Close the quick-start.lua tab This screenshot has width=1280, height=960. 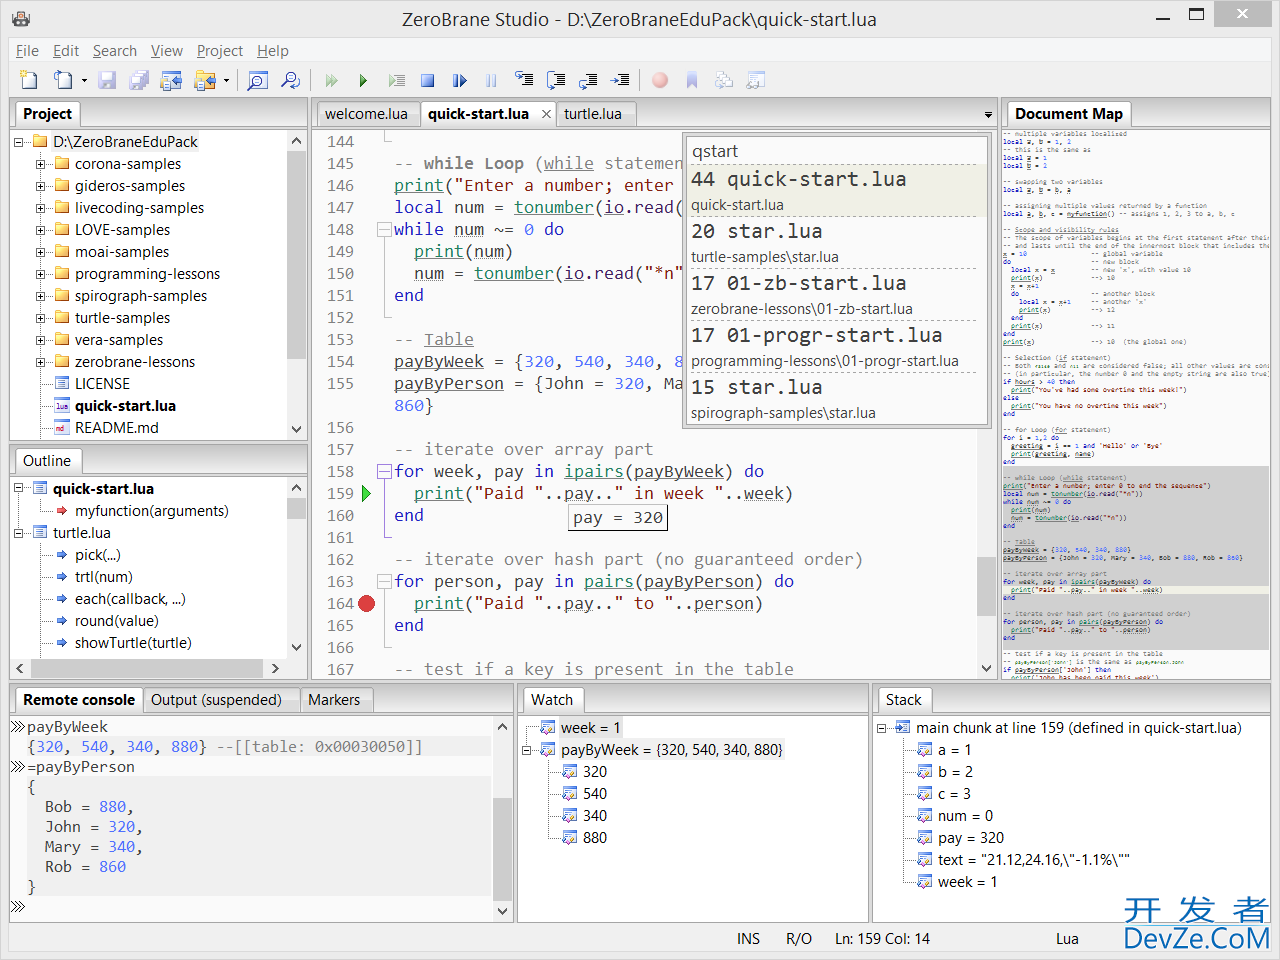pyautogui.click(x=546, y=114)
